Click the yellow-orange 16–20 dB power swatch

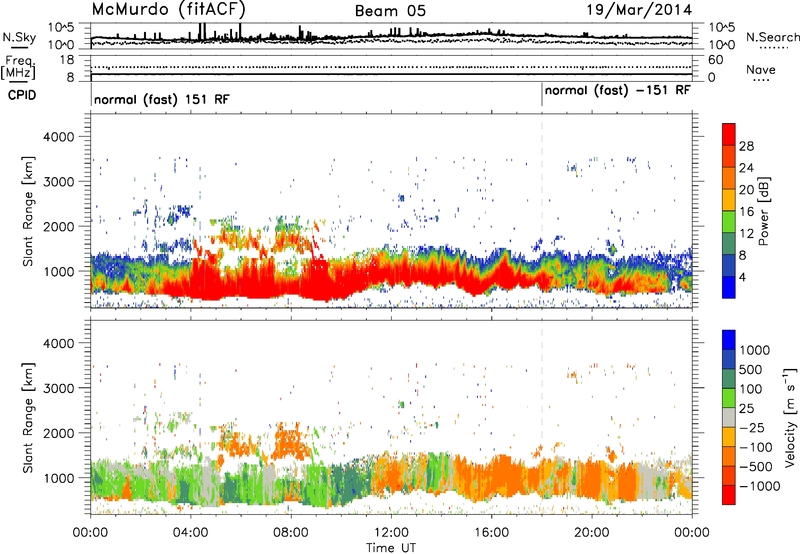coord(729,200)
